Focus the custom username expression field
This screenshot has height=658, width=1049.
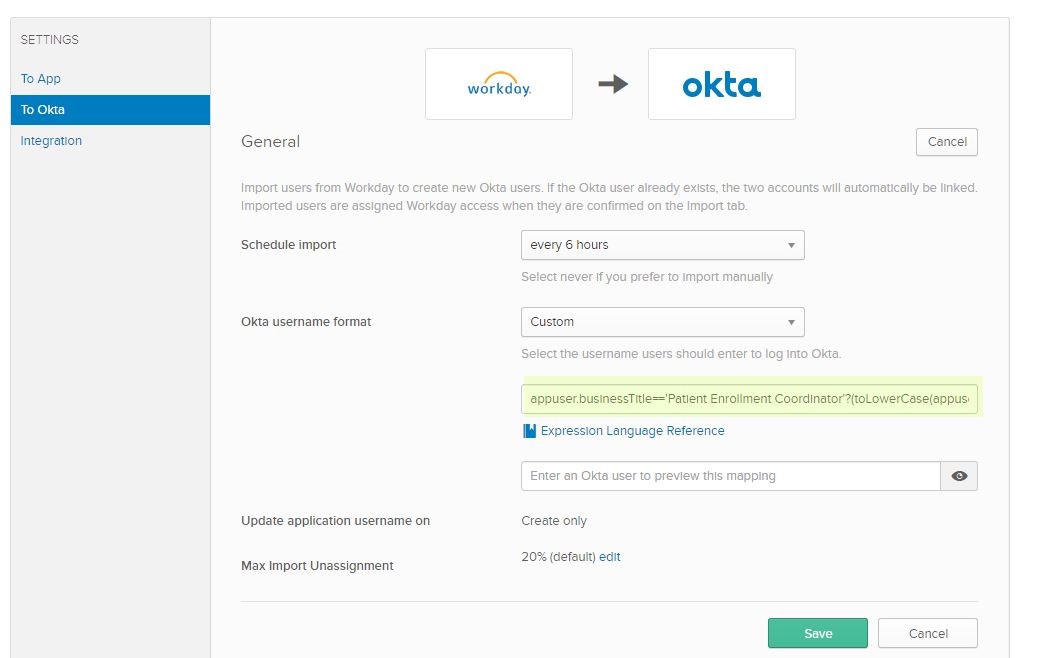click(750, 399)
